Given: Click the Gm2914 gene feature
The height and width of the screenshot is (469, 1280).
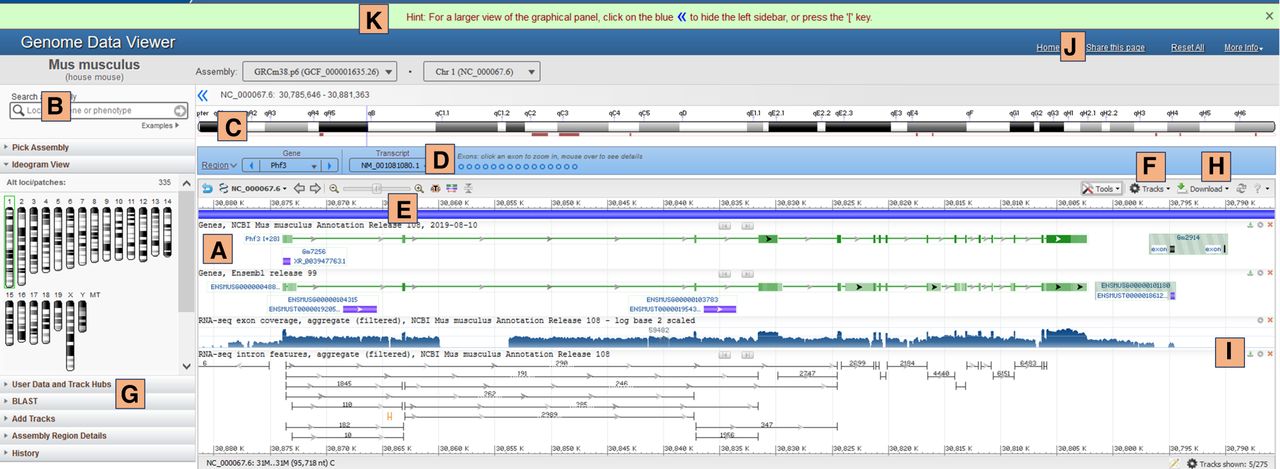Looking at the screenshot, I should pos(1188,244).
